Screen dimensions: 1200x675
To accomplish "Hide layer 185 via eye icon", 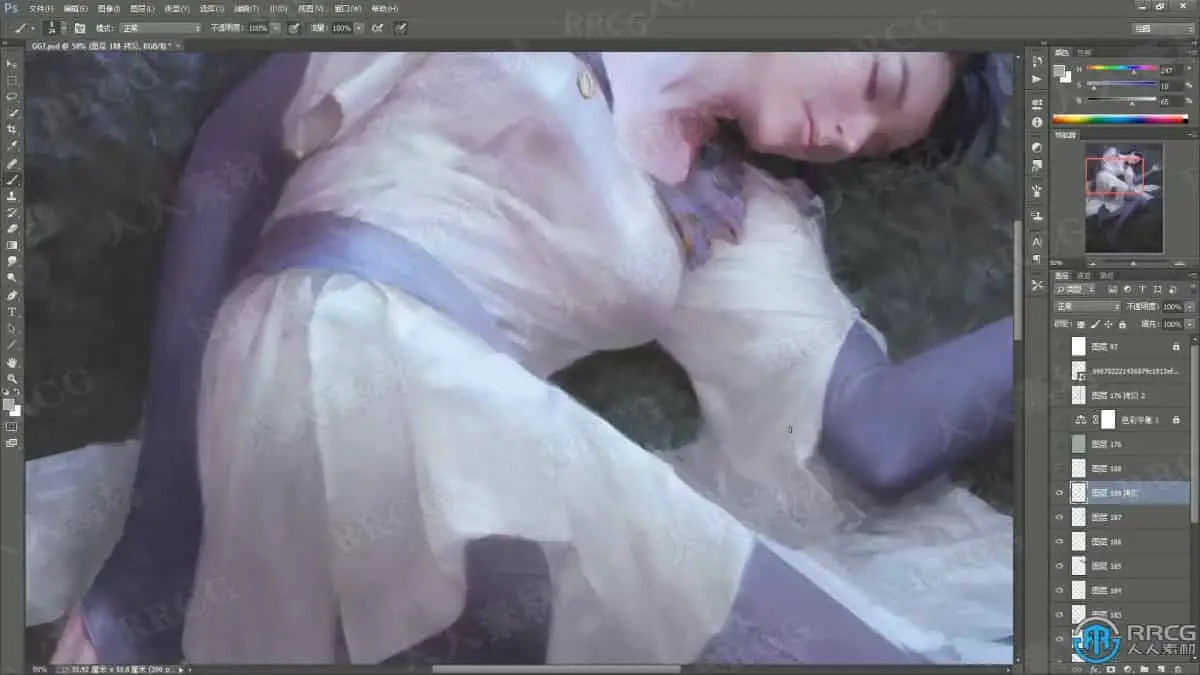I will coord(1060,566).
